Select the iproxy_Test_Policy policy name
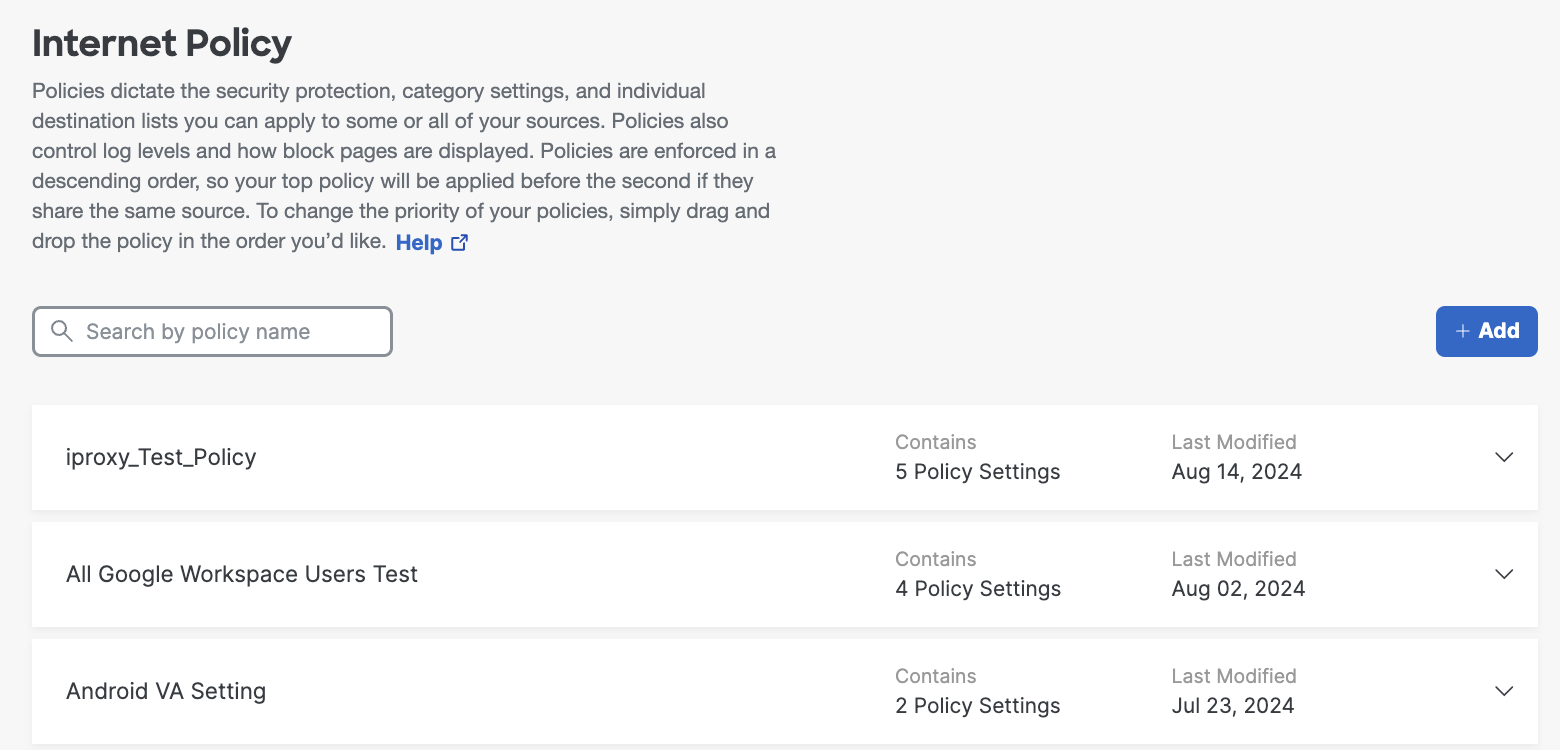The width and height of the screenshot is (1560, 750). click(161, 457)
